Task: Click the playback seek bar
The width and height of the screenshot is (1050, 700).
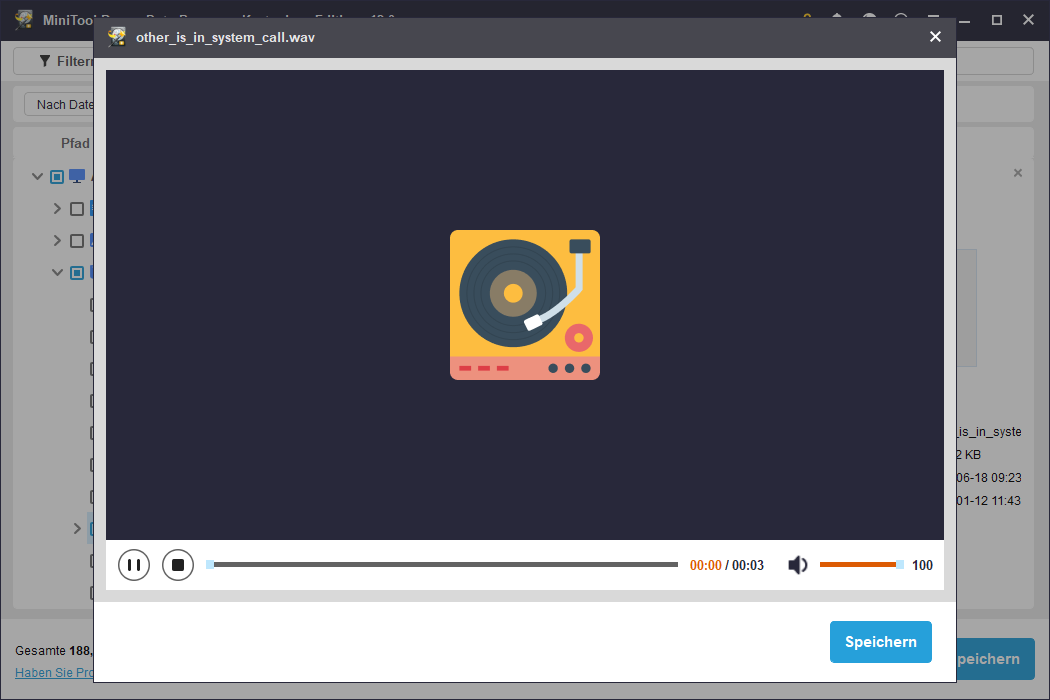Action: [442, 565]
